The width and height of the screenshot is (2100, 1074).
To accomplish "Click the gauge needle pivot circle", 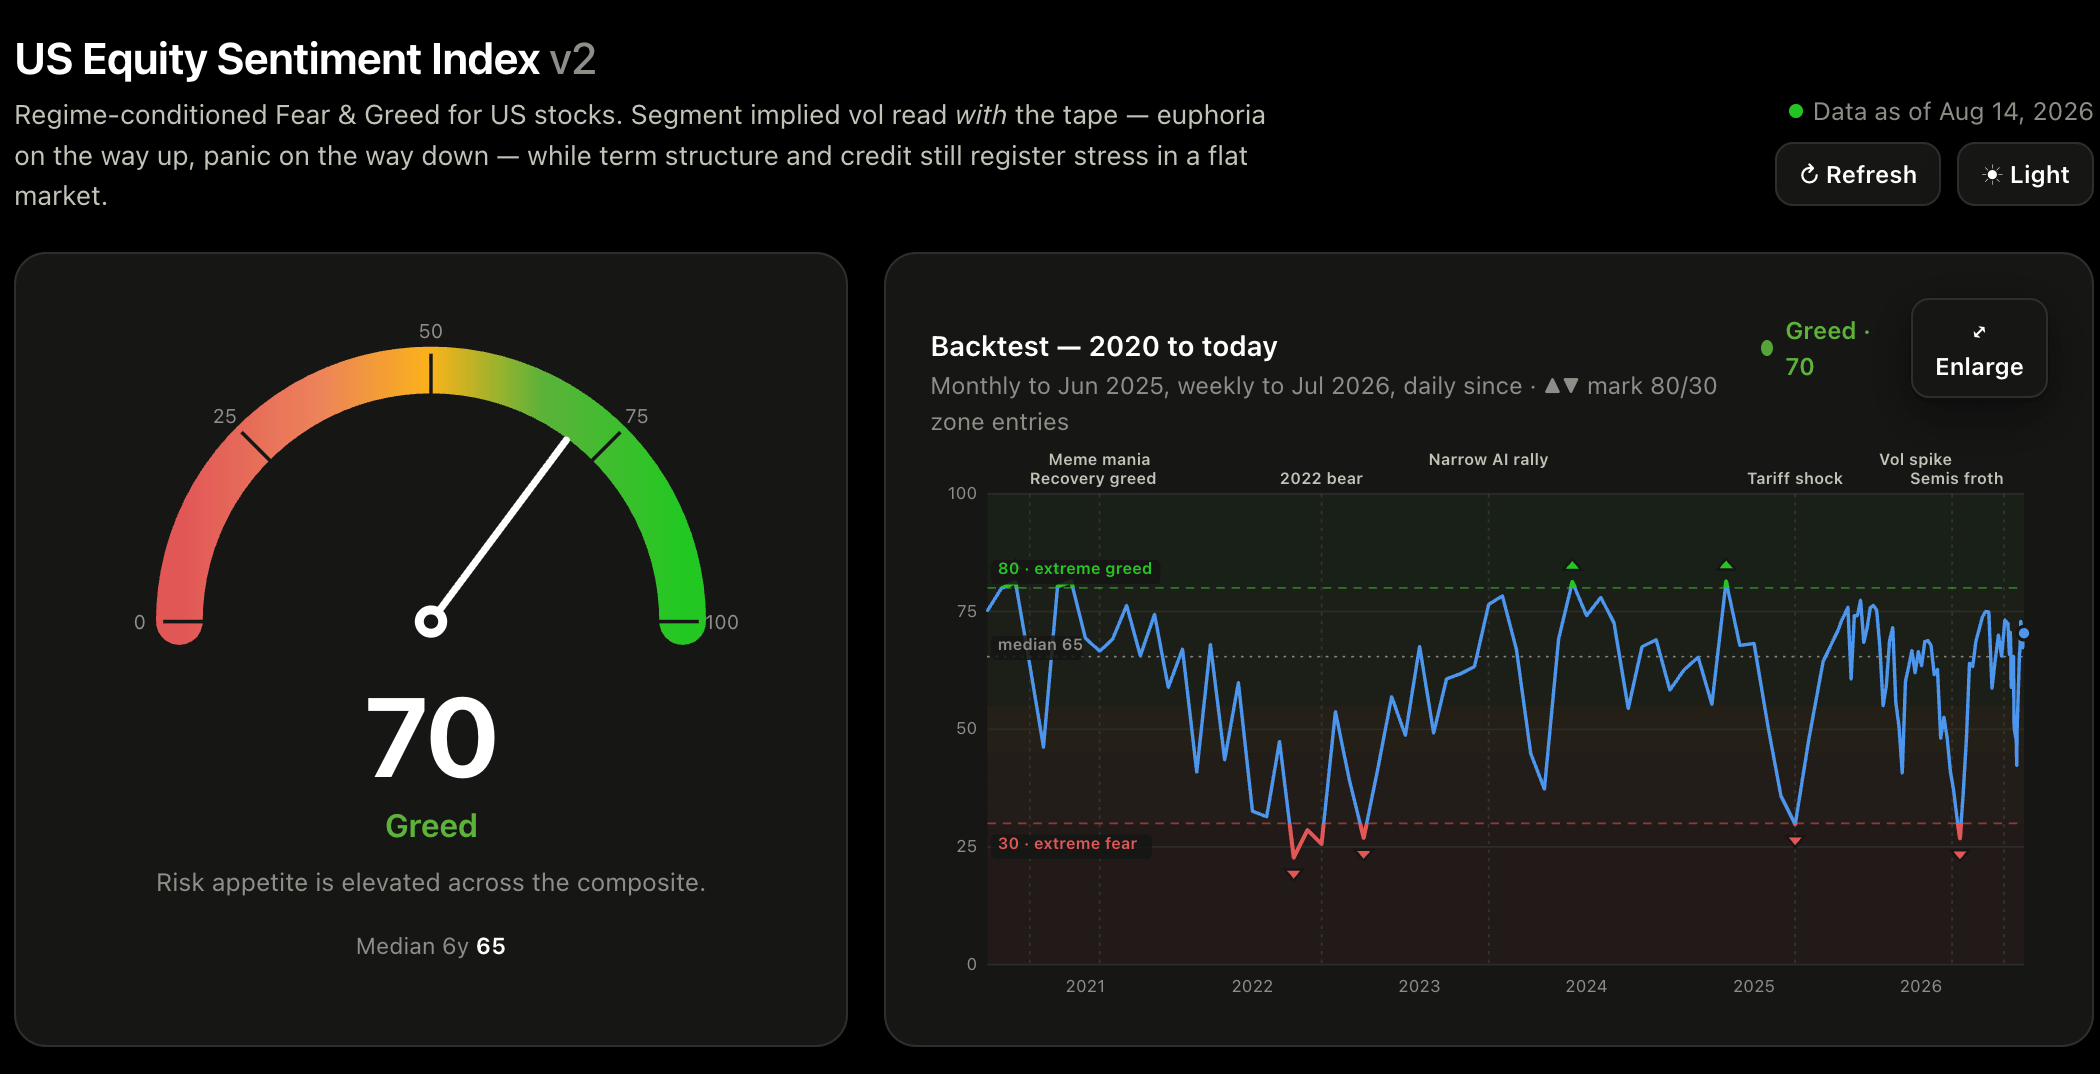I will [431, 621].
